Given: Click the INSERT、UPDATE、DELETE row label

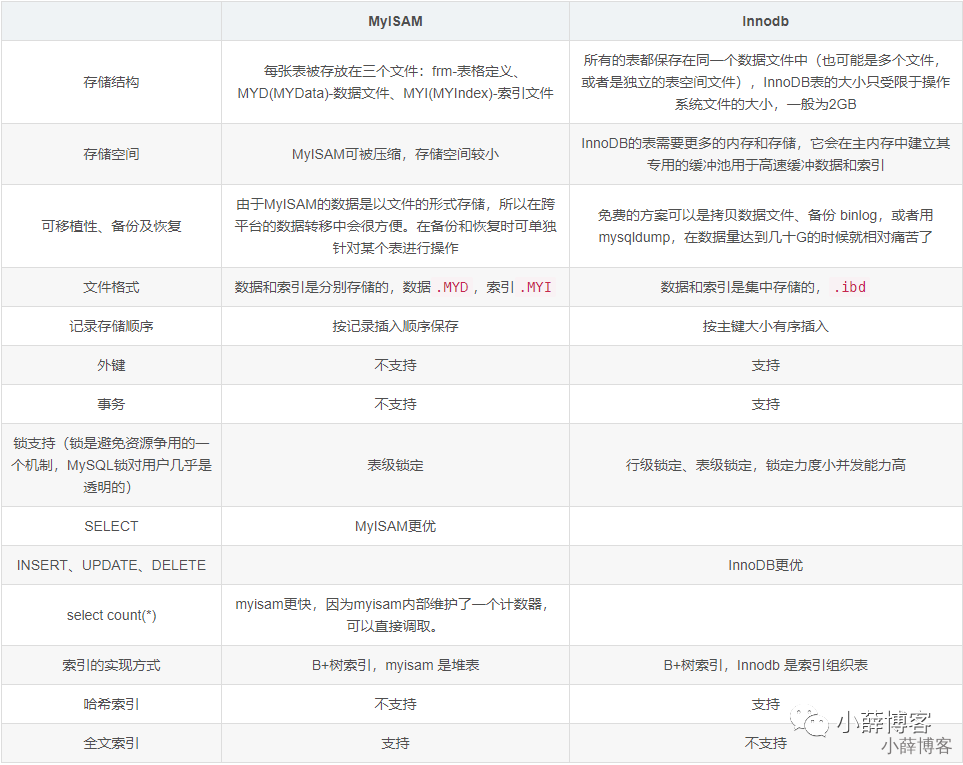Looking at the screenshot, I should [x=111, y=565].
